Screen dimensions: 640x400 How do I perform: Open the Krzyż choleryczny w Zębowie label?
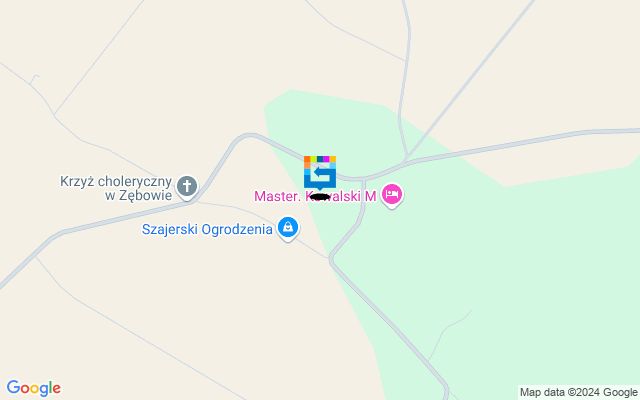pyautogui.click(x=116, y=188)
